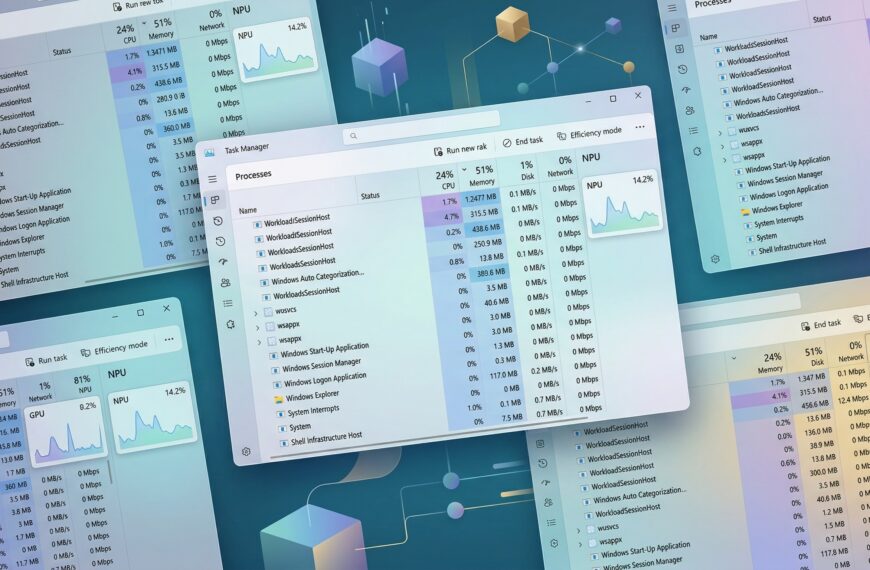Image resolution: width=870 pixels, height=570 pixels.
Task: Open three-dot more options in bottom-left window
Action: coord(169,339)
